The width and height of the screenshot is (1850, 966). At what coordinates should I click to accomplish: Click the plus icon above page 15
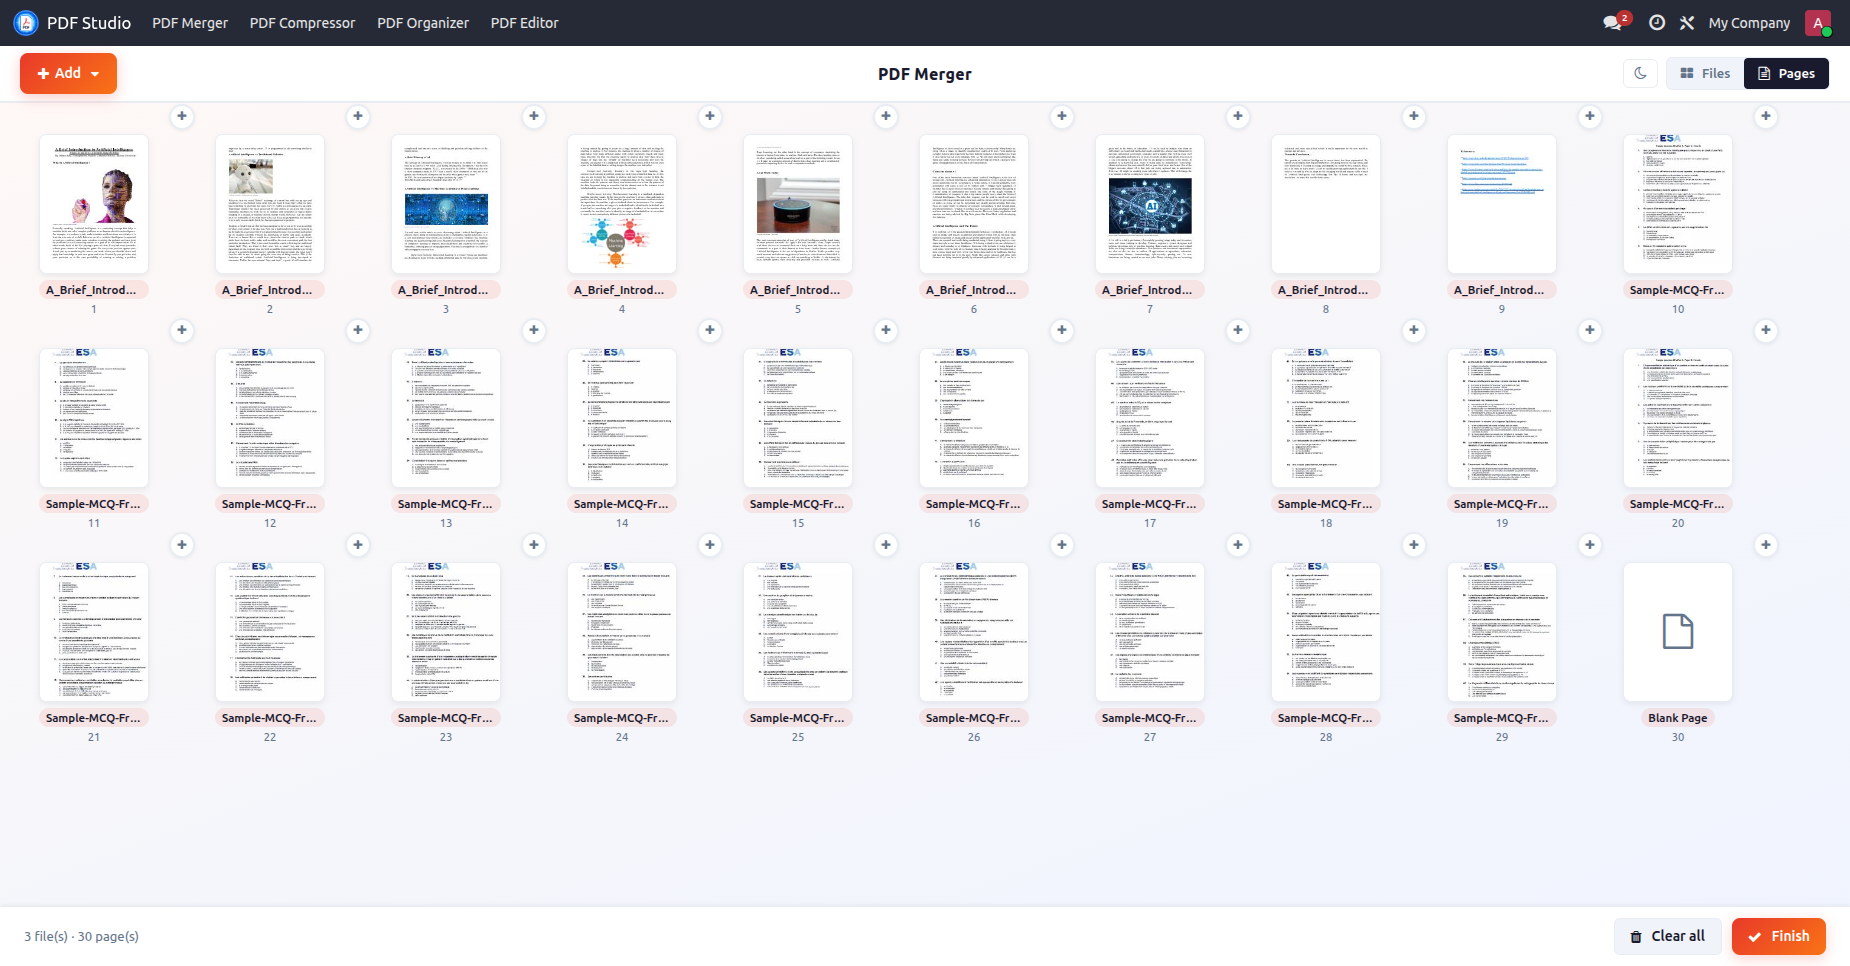pyautogui.click(x=886, y=330)
